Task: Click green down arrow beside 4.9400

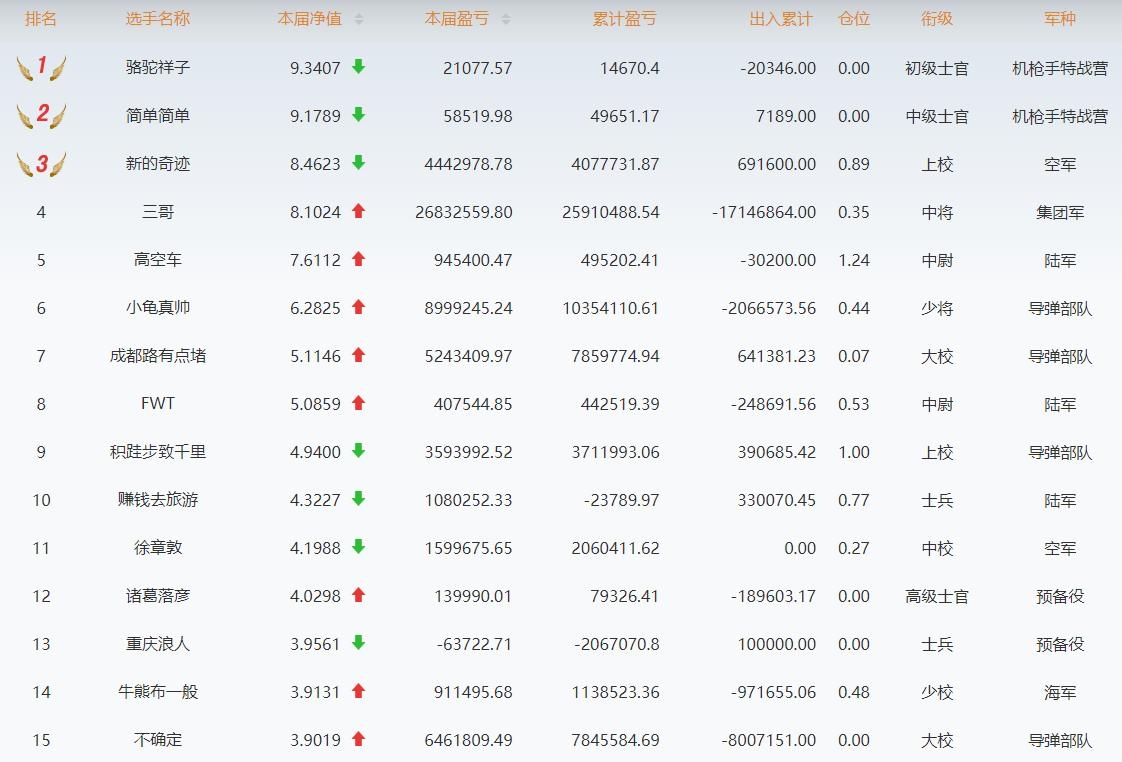Action: click(x=358, y=451)
